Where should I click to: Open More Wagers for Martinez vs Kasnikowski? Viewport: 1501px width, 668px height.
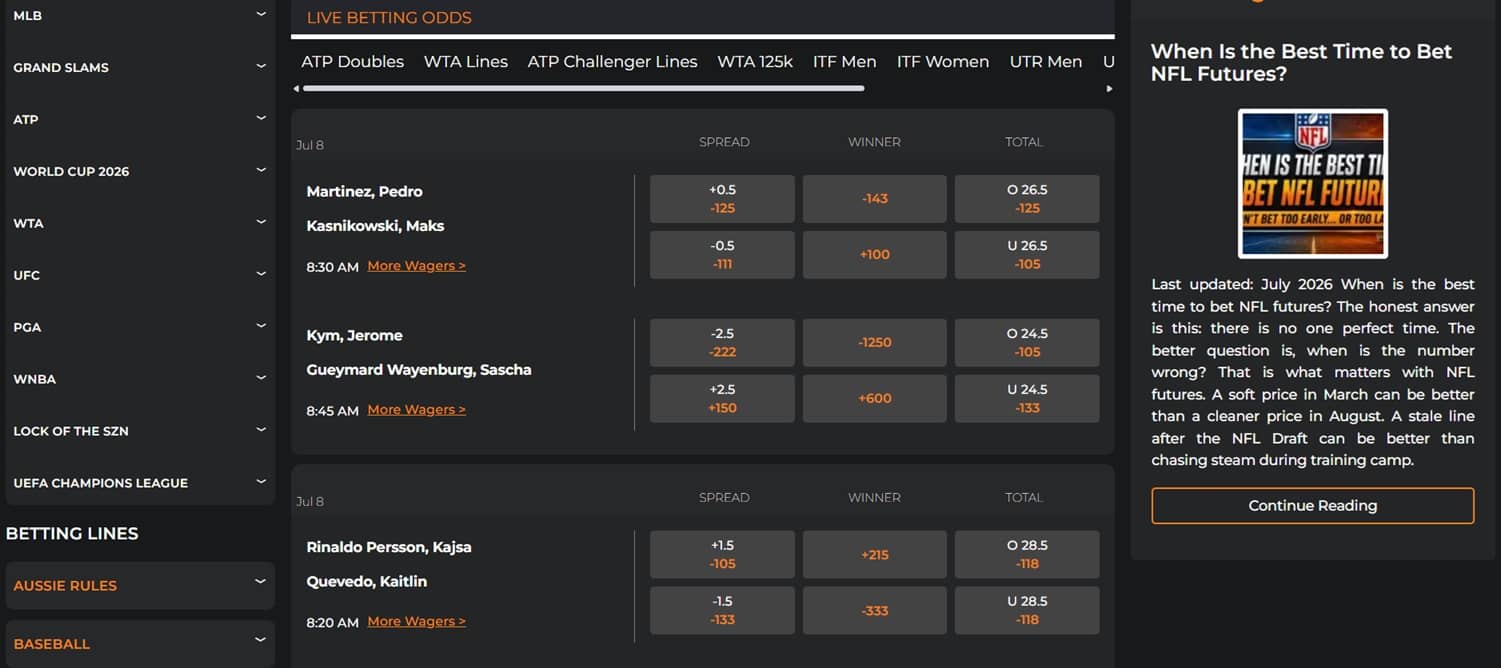(x=416, y=266)
